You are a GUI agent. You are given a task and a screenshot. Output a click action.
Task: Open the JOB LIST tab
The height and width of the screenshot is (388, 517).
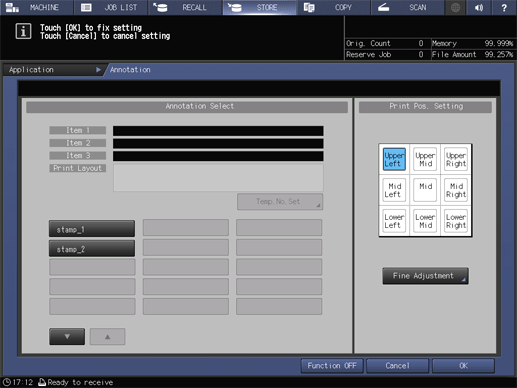tap(111, 7)
